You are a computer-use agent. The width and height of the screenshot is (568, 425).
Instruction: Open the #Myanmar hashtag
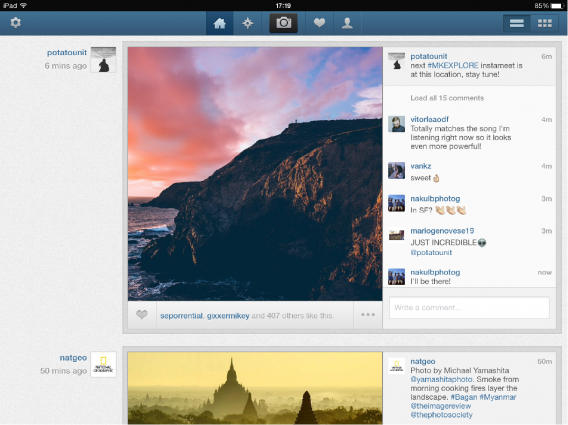[498, 397]
